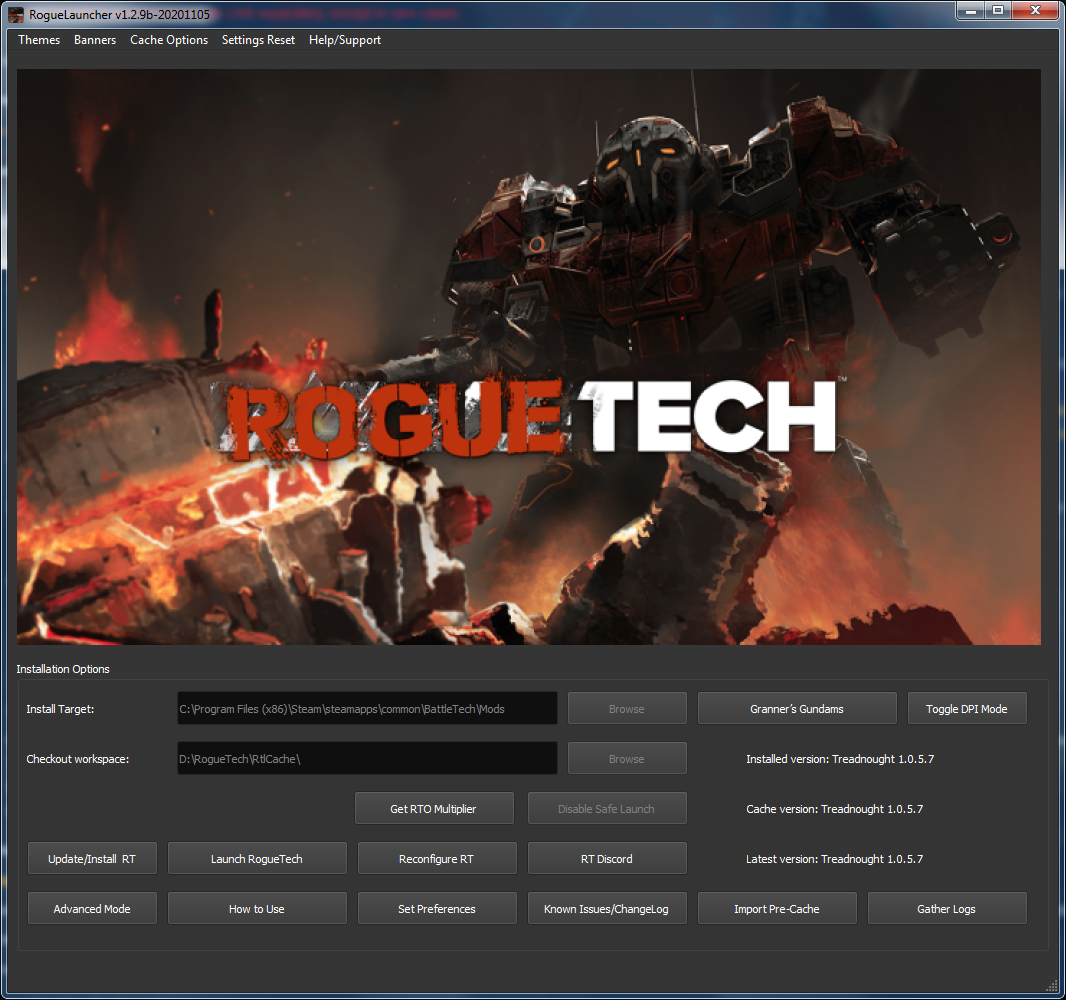1066x1000 pixels.
Task: Open the Banners menu
Action: [x=94, y=40]
